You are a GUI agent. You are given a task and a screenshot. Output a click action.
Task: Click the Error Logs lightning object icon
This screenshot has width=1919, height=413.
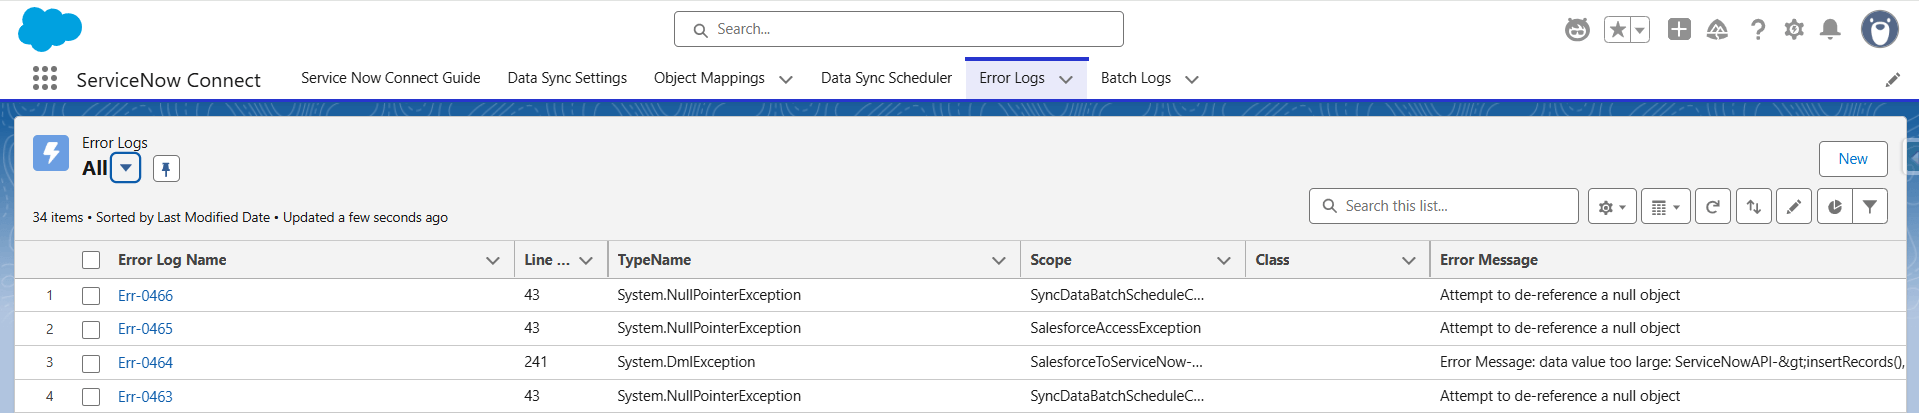tap(51, 153)
